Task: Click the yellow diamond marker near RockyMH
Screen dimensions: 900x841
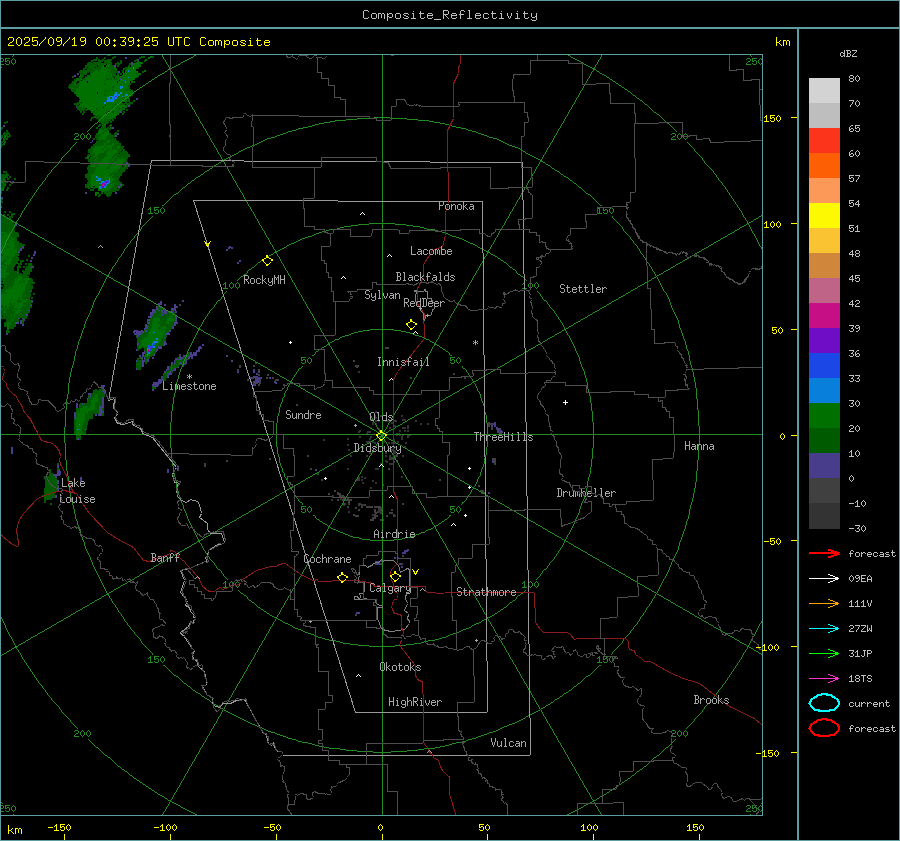Action: (267, 260)
